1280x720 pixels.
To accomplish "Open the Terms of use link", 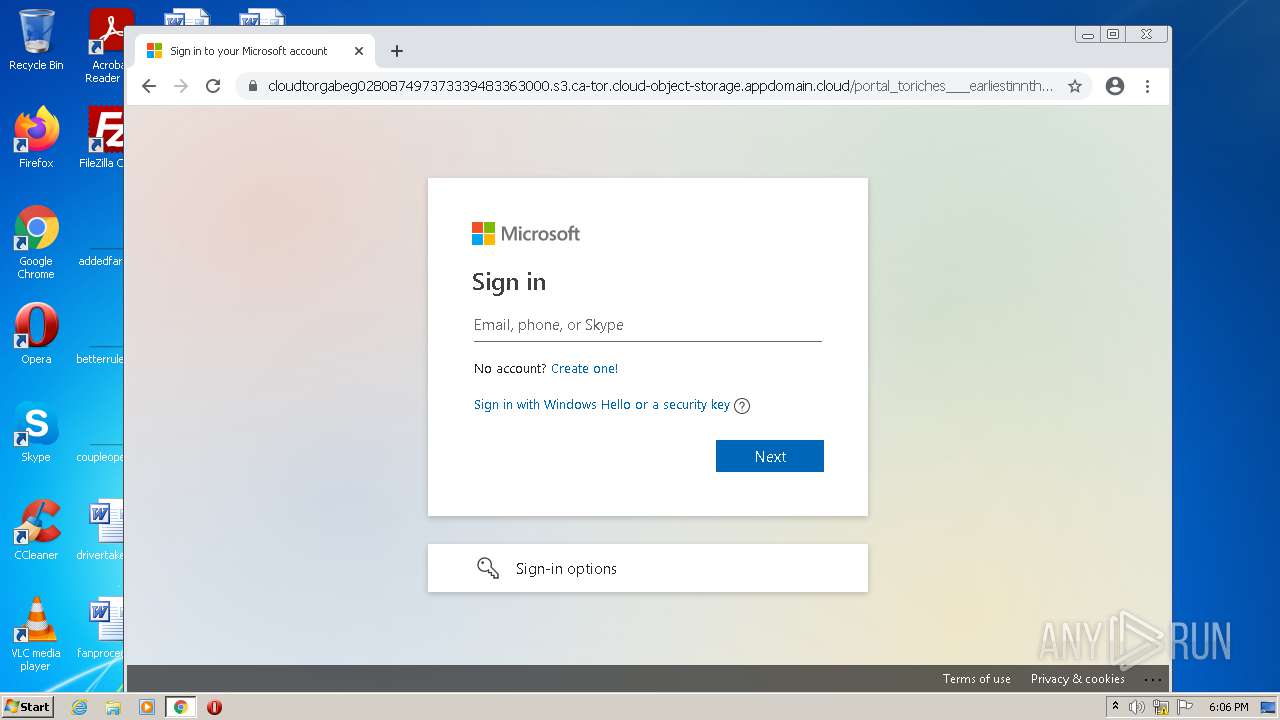I will coord(976,679).
